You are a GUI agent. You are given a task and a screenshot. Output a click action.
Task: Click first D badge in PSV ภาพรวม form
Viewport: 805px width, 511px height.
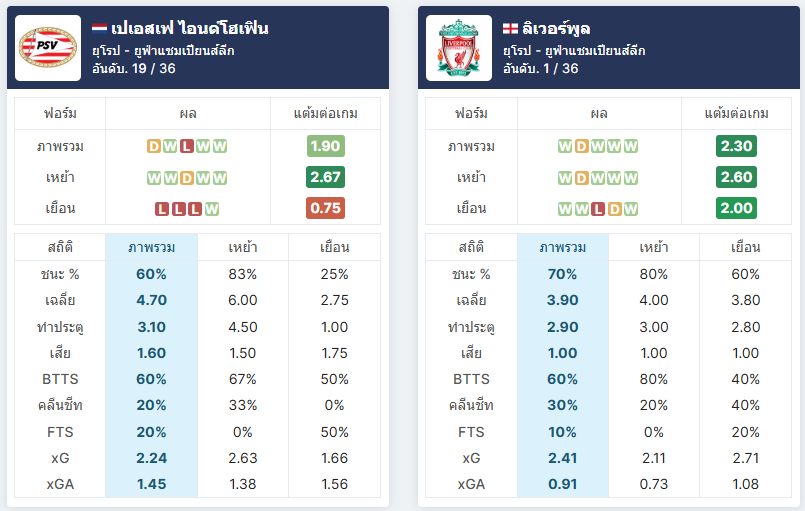(x=154, y=146)
